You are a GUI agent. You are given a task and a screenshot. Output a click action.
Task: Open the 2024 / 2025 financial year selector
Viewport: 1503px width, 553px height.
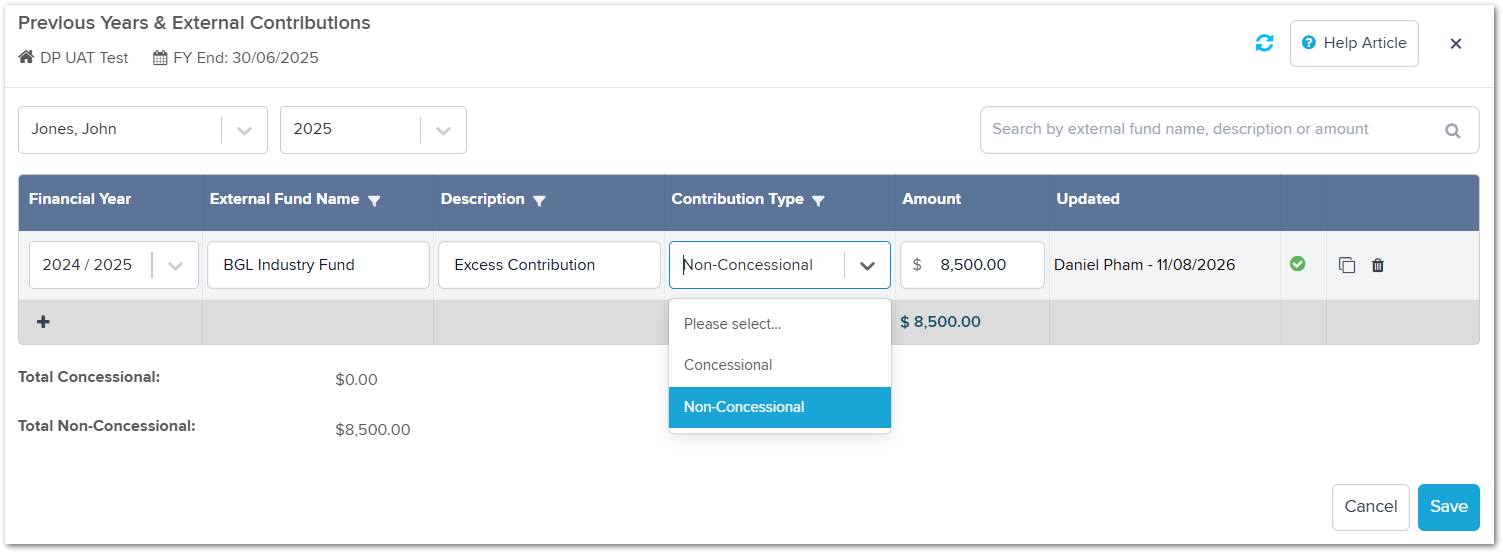coord(114,265)
